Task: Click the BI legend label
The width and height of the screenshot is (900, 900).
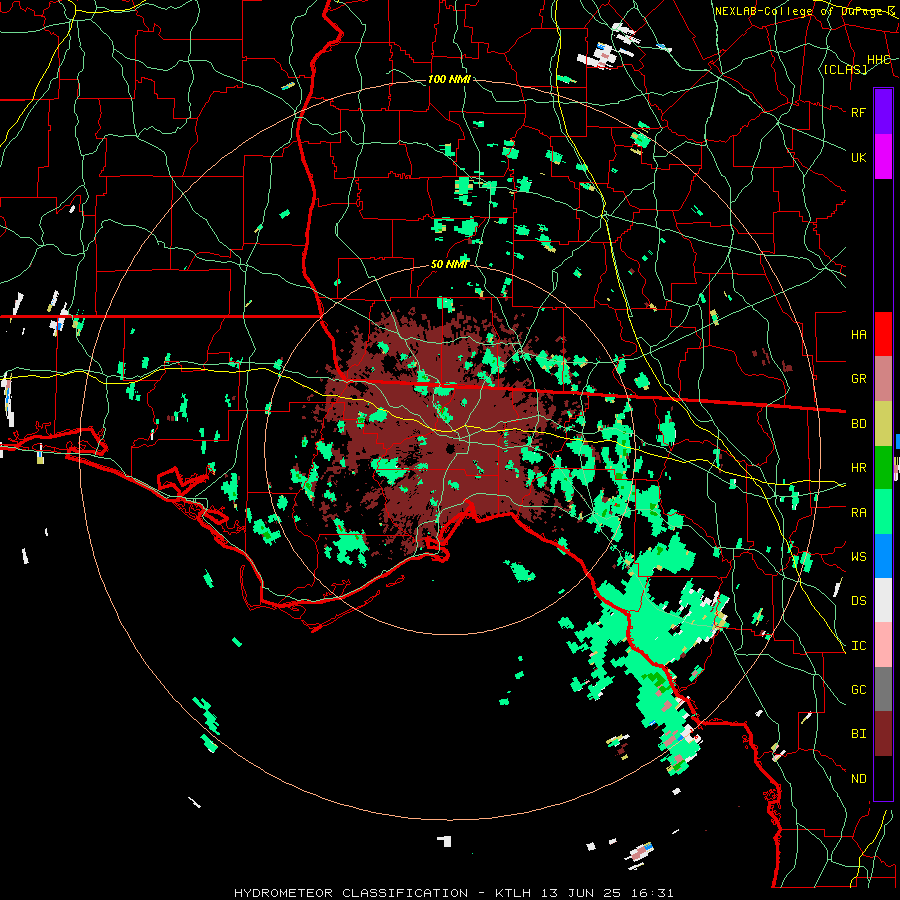Action: click(x=858, y=734)
